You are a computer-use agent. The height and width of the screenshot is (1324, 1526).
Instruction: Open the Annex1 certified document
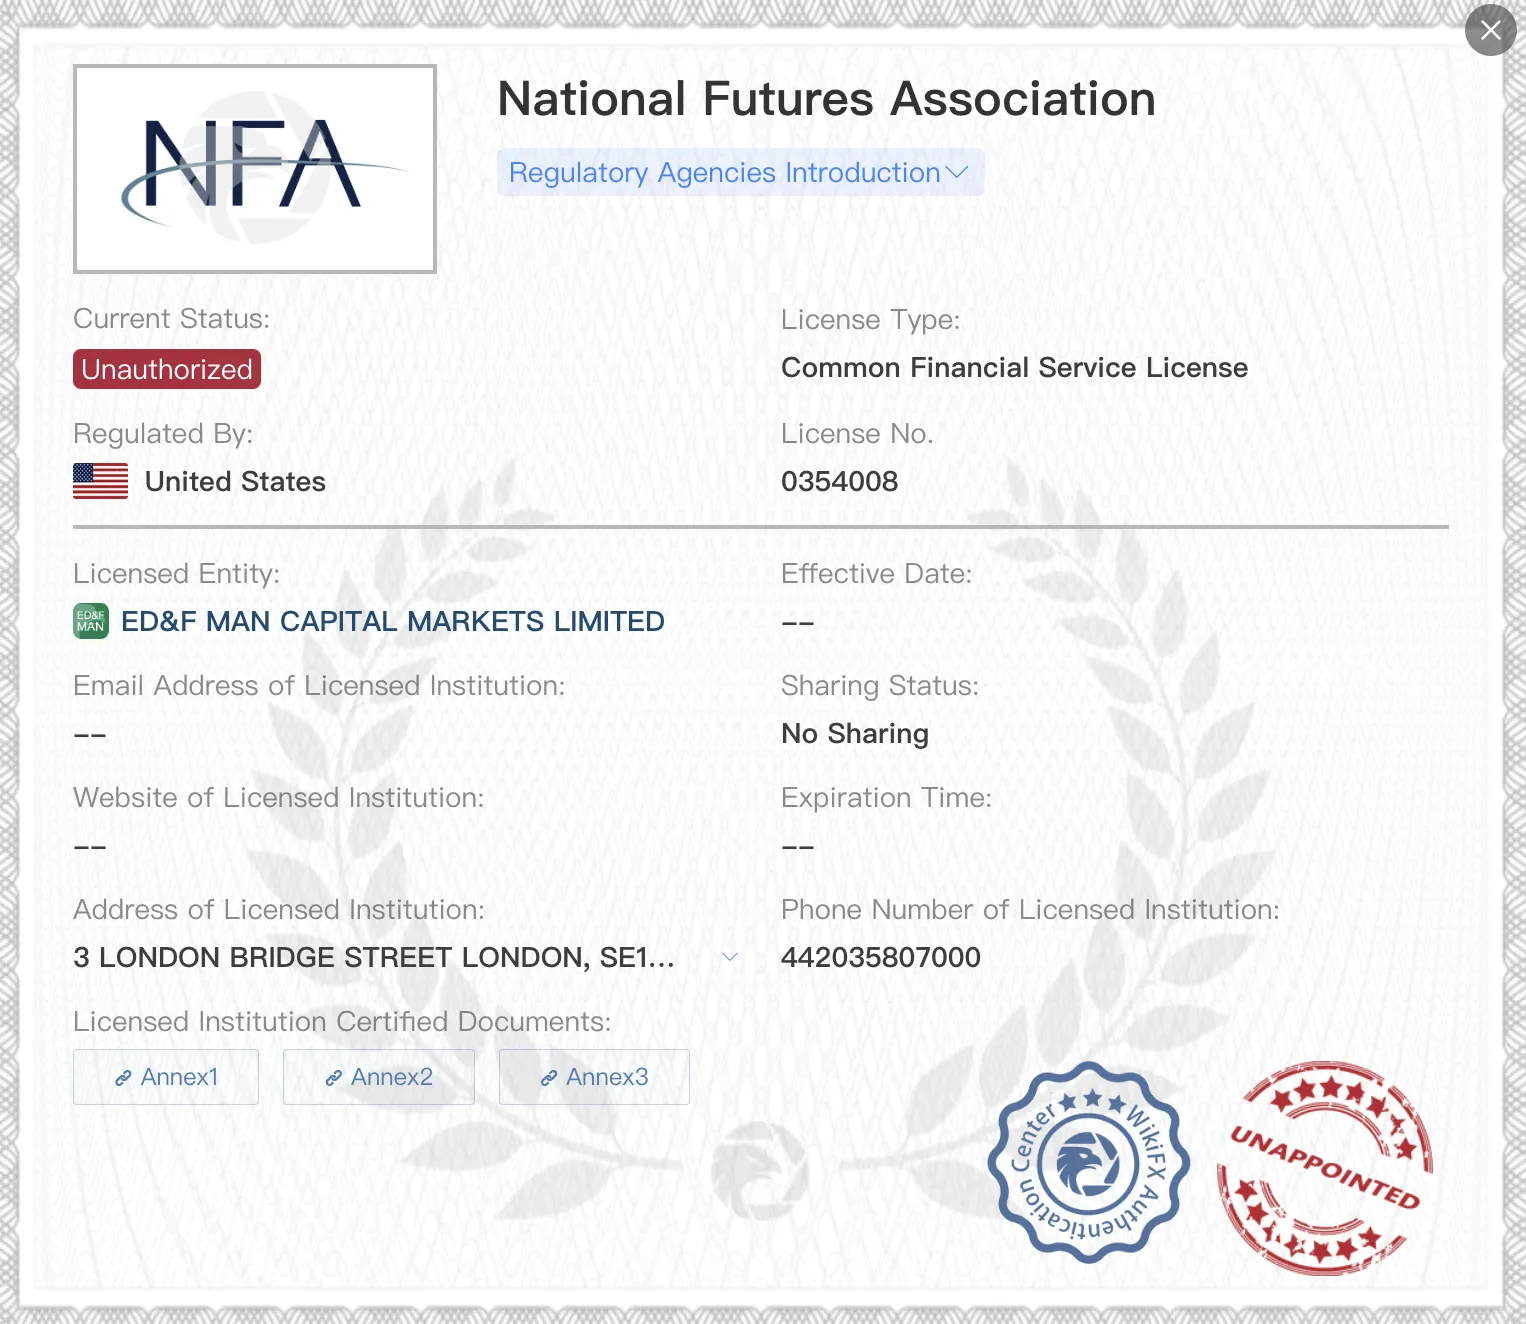[166, 1077]
